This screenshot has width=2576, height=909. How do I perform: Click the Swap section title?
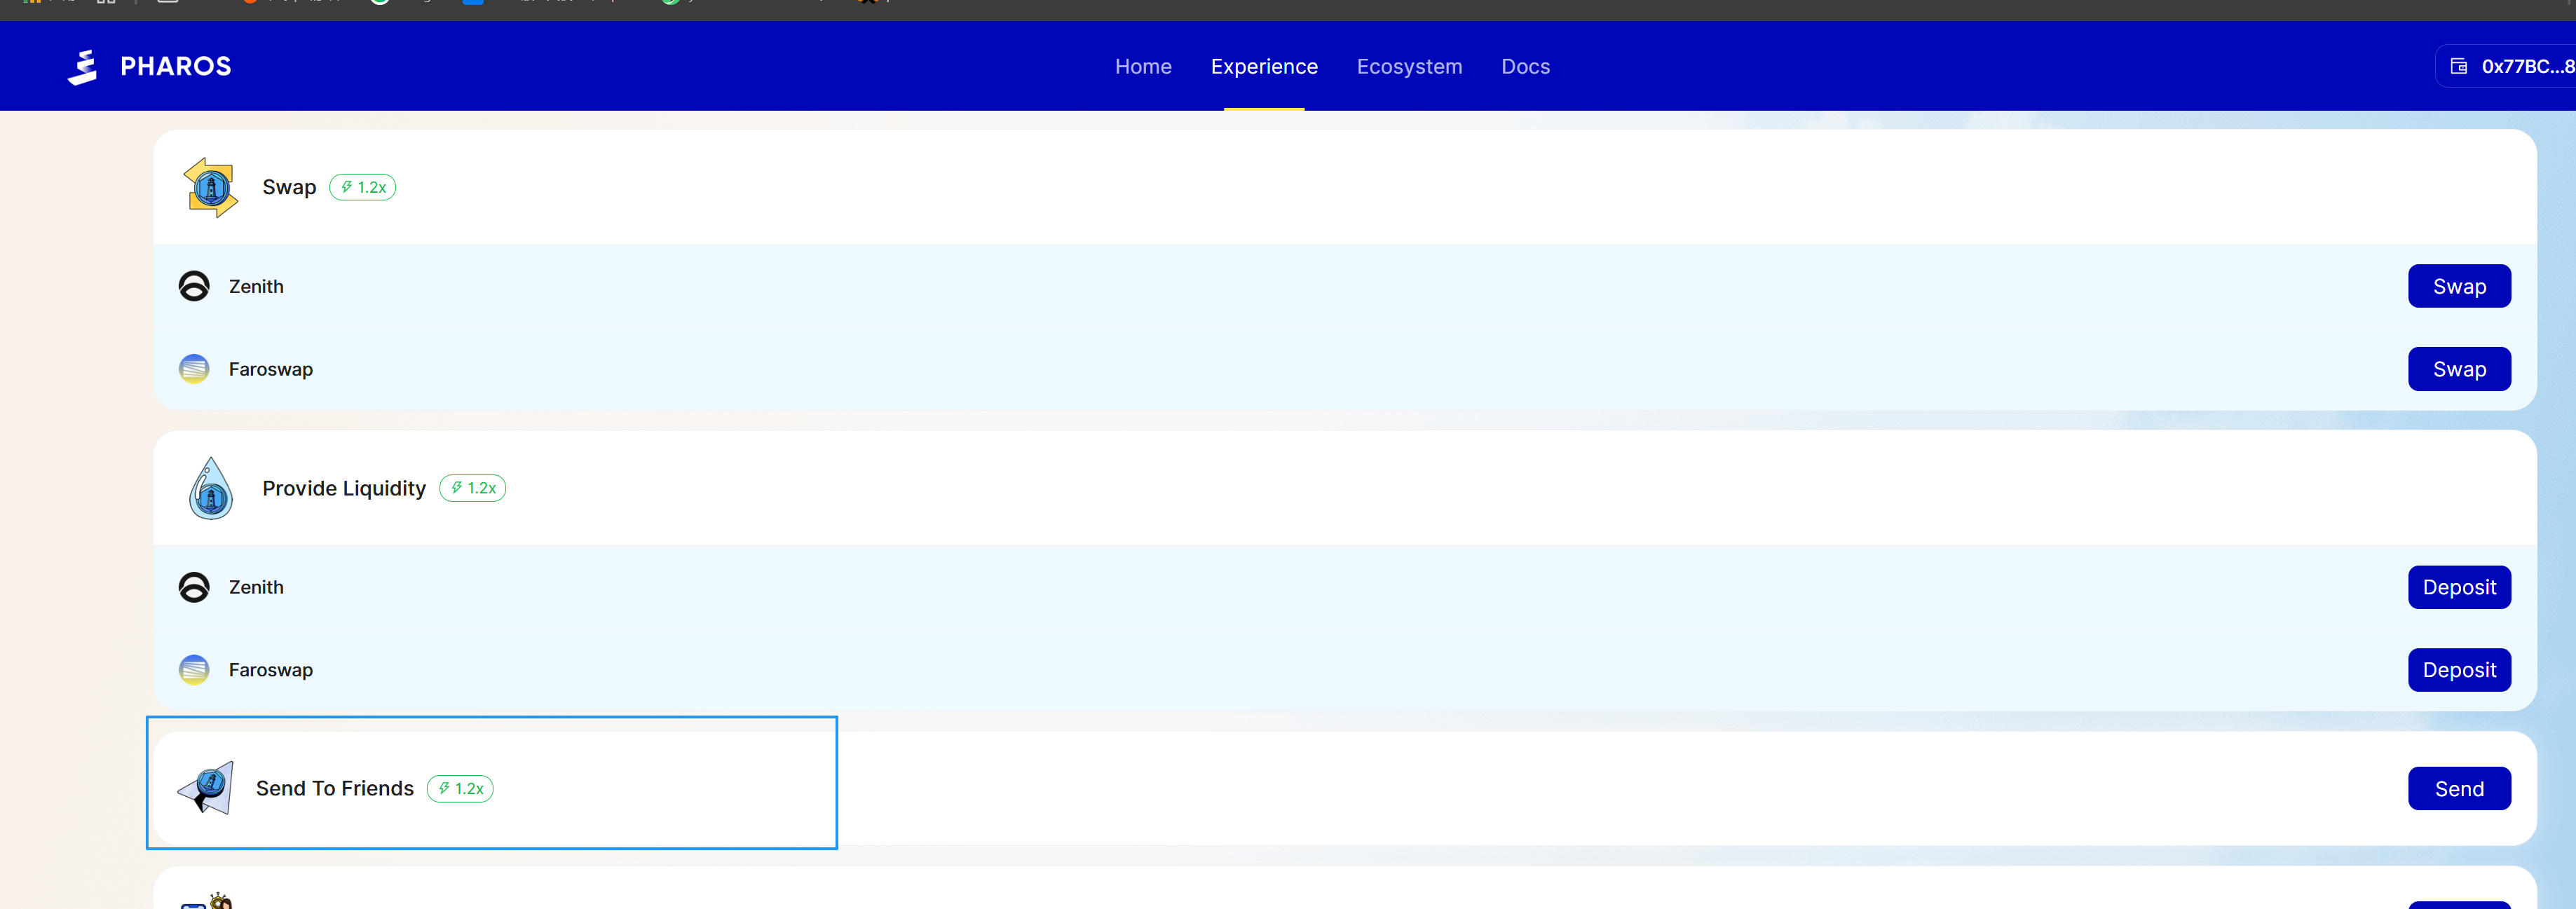[289, 187]
